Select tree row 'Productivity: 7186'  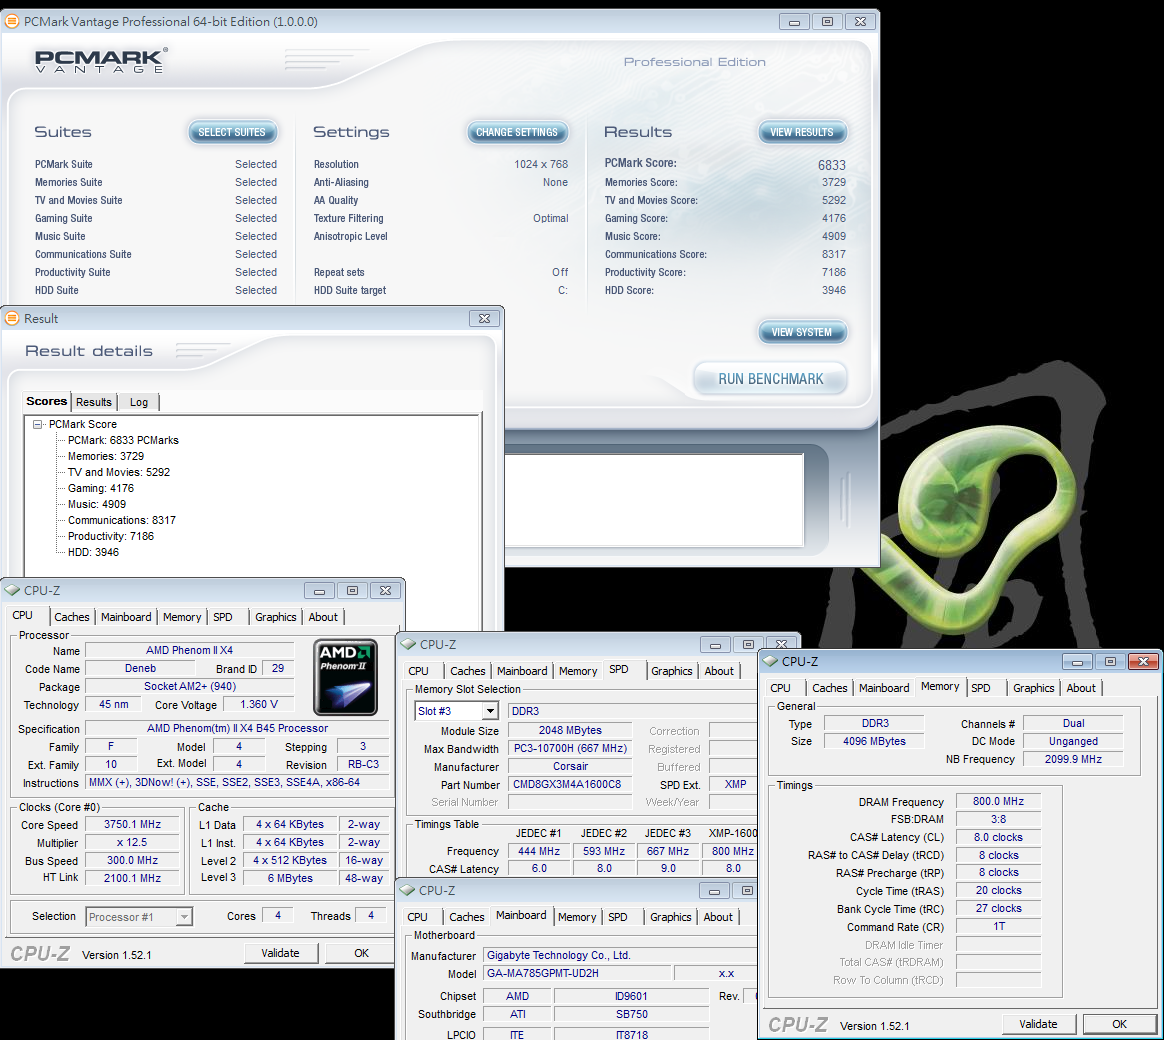pyautogui.click(x=111, y=536)
